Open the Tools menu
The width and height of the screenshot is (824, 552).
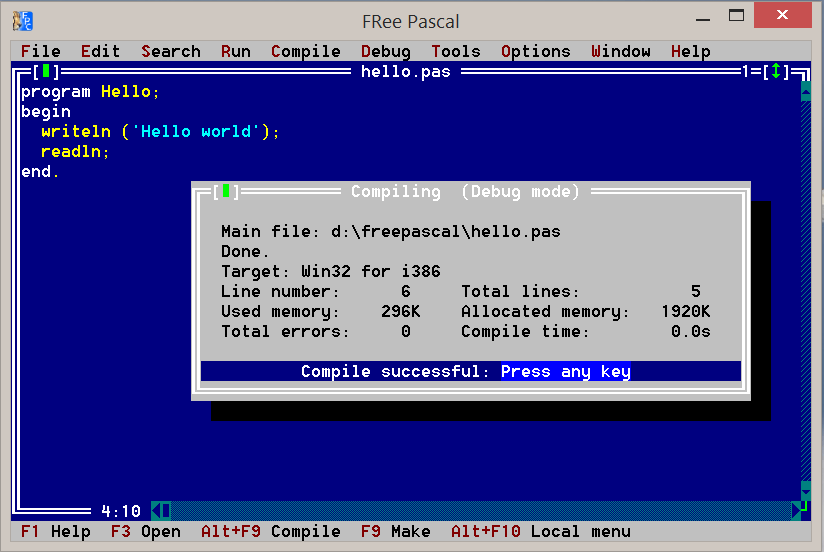(x=456, y=52)
